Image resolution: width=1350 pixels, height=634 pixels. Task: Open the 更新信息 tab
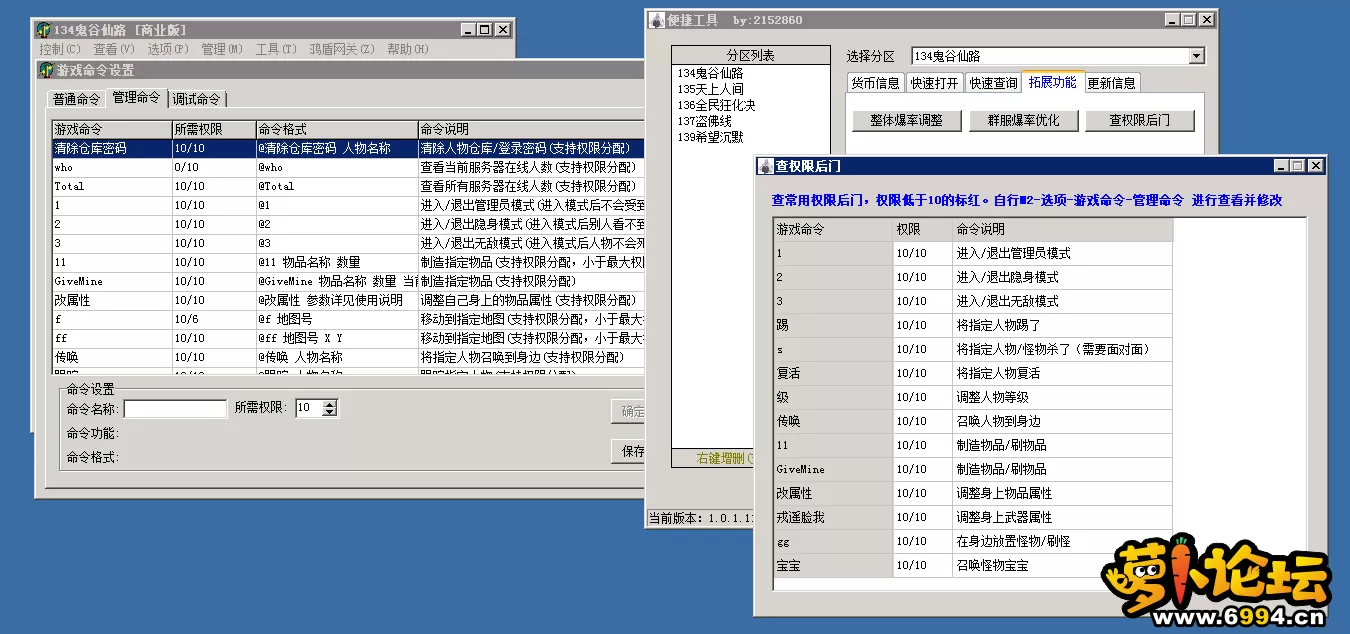[x=1111, y=83]
